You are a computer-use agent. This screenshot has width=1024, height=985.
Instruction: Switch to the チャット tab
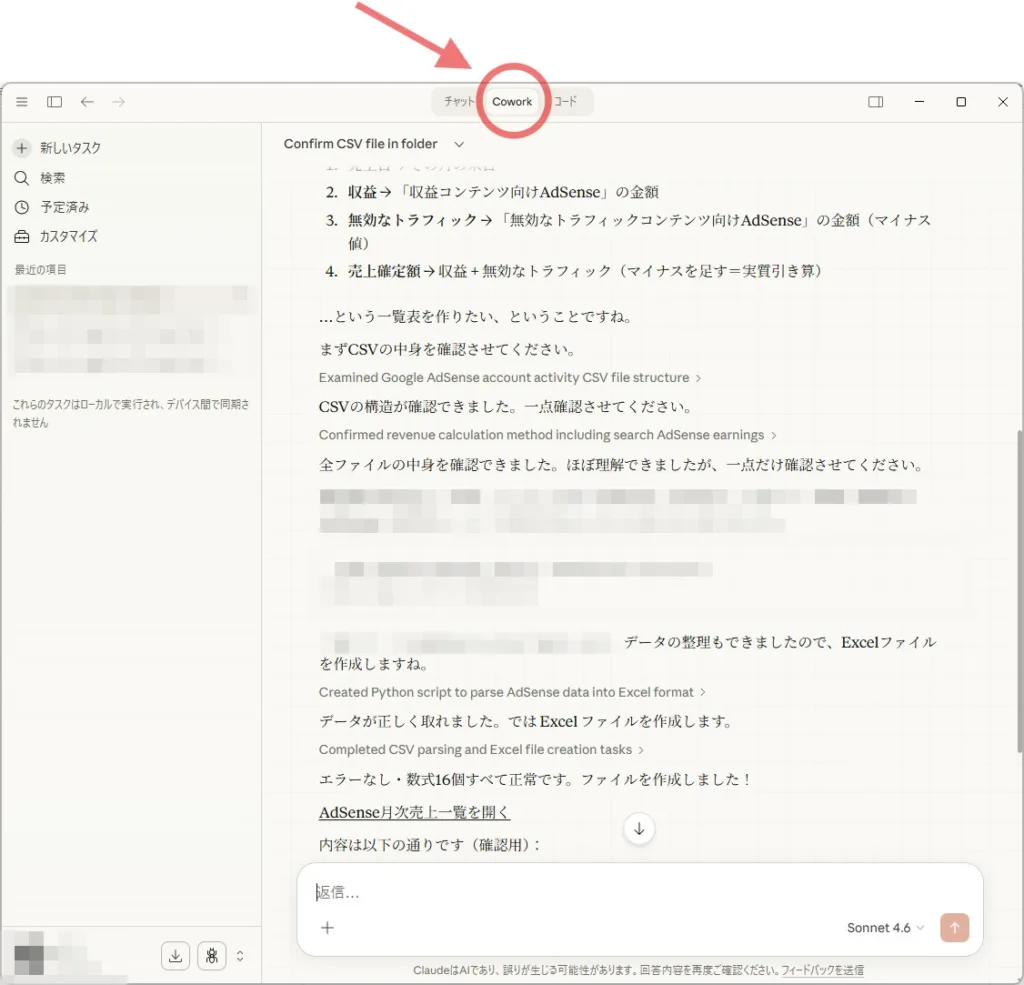(459, 102)
